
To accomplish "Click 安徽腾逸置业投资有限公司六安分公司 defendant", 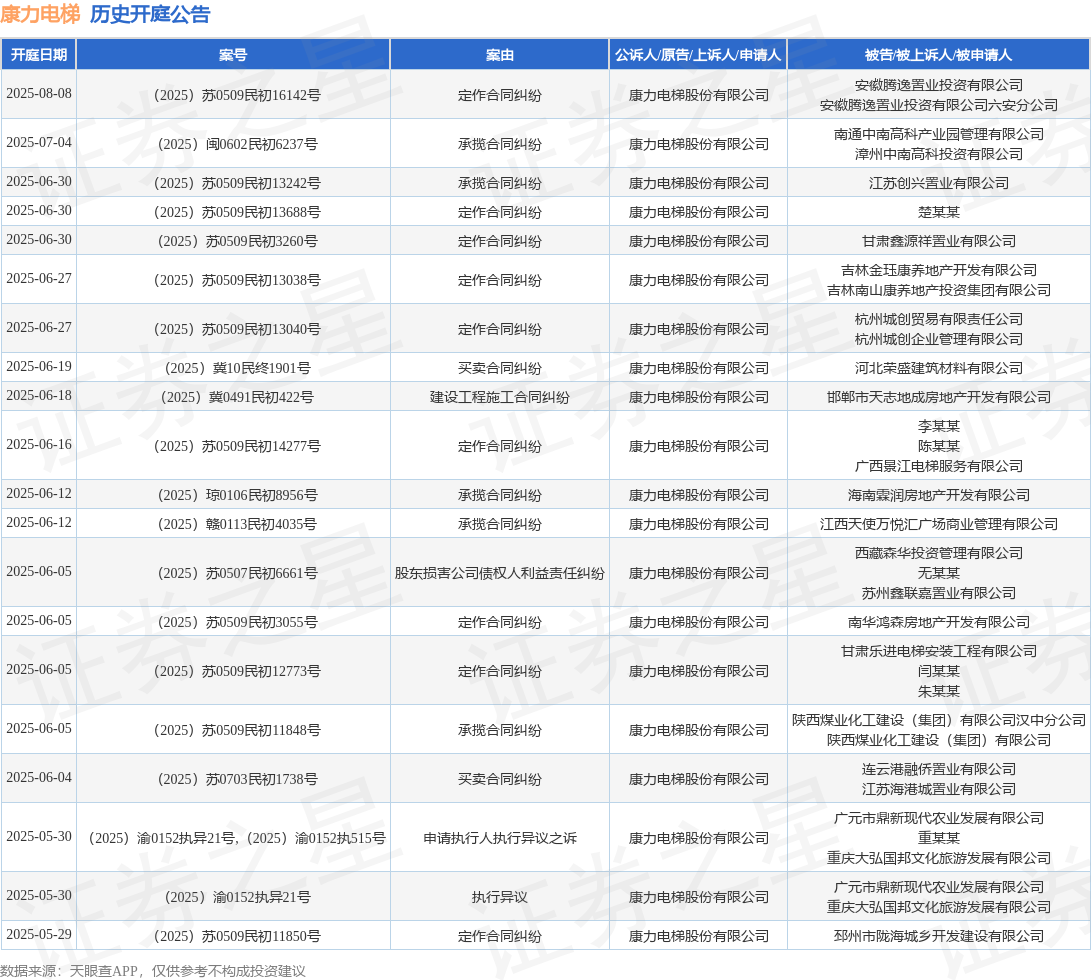I will (939, 105).
